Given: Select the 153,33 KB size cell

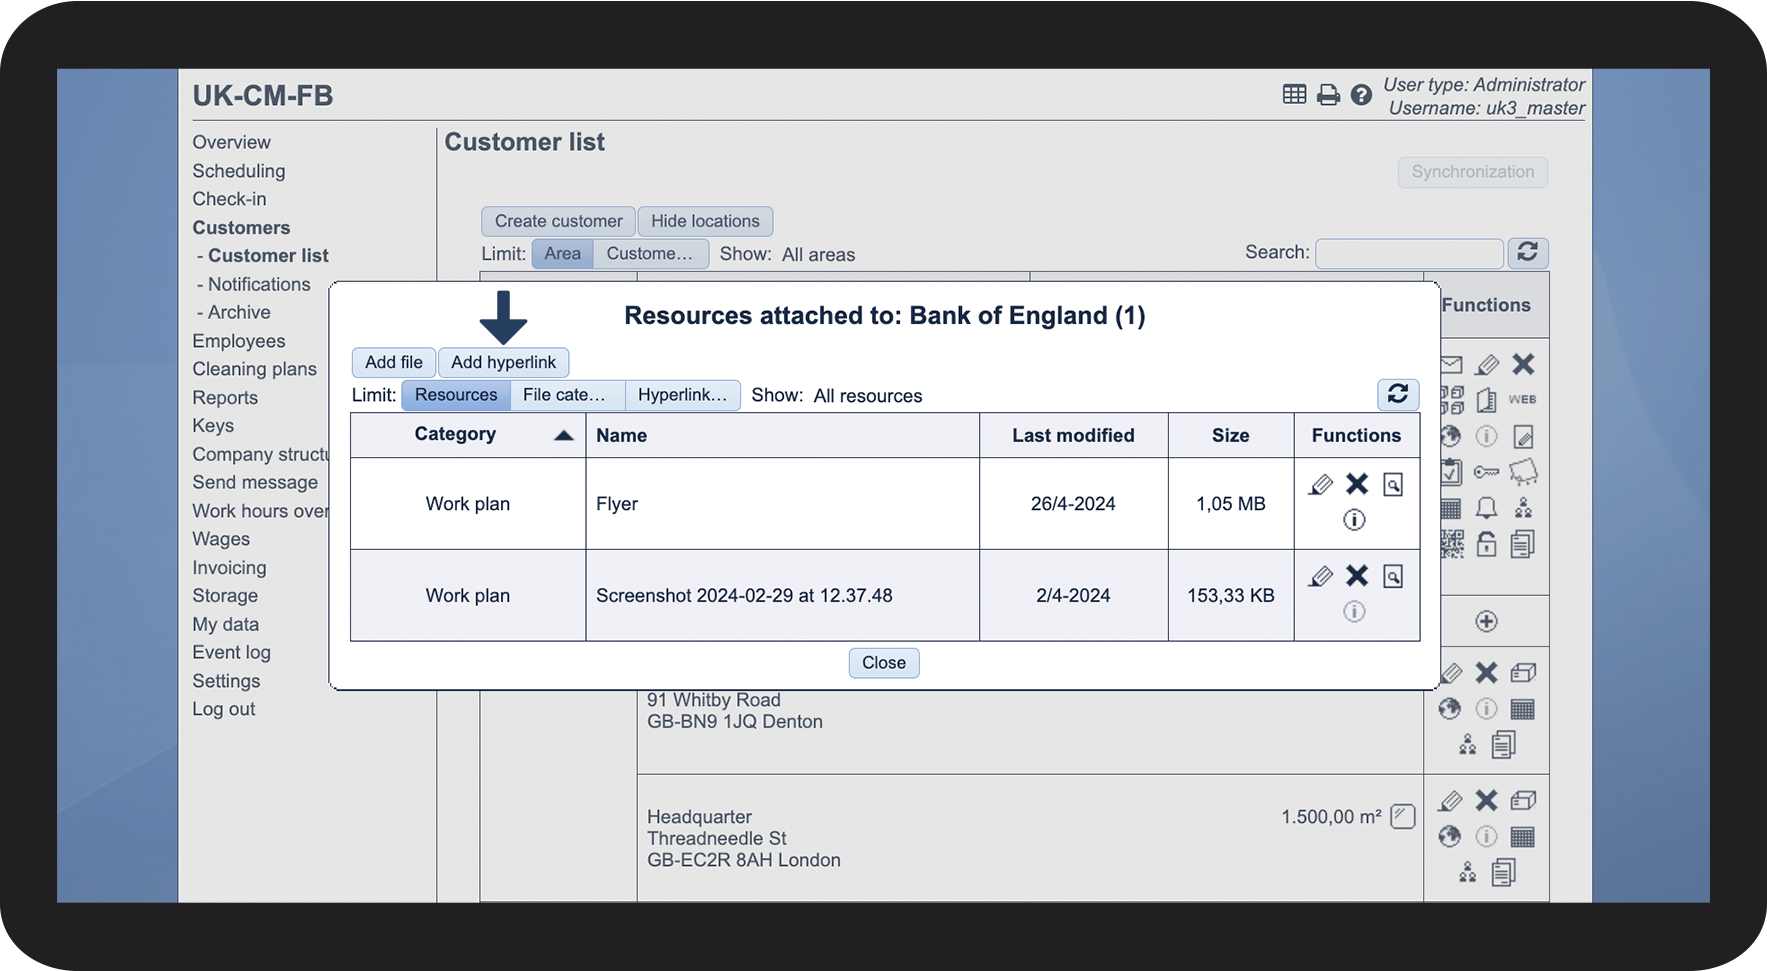Looking at the screenshot, I should tap(1231, 595).
